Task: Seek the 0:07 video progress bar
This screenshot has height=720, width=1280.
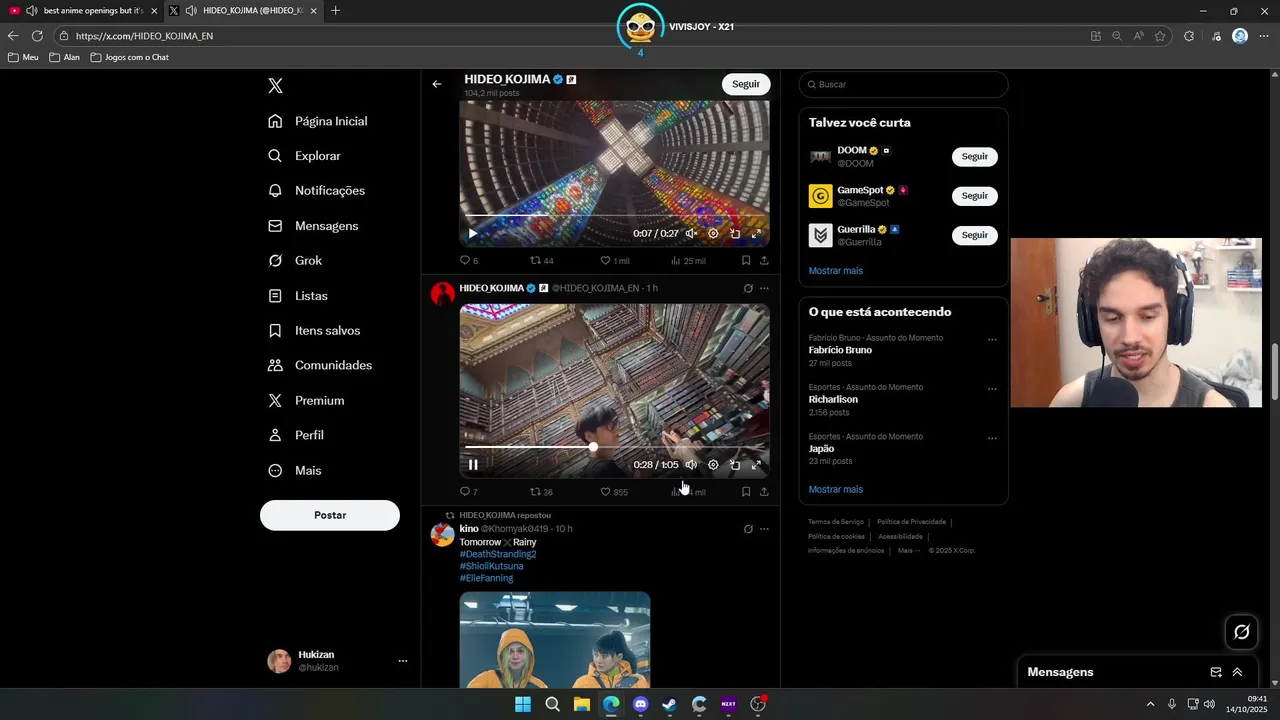Action: (614, 215)
